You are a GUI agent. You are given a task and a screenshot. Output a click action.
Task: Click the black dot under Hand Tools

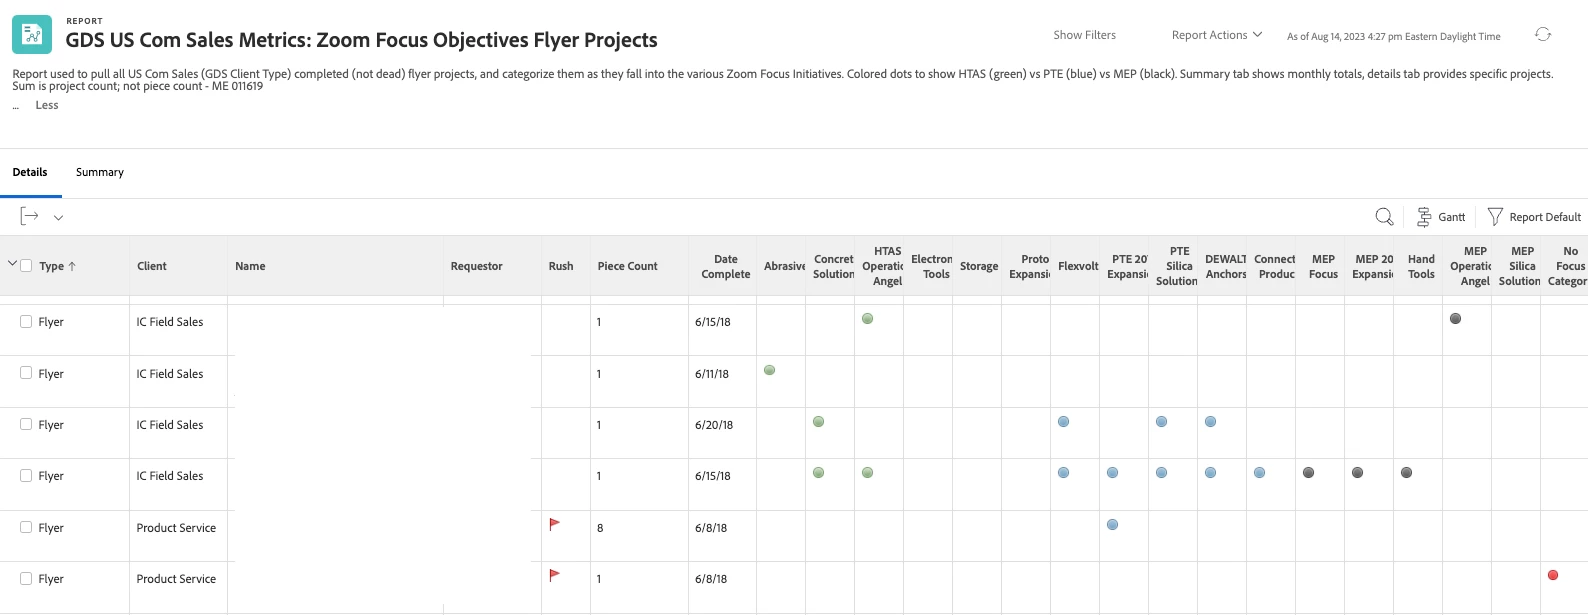coord(1406,473)
